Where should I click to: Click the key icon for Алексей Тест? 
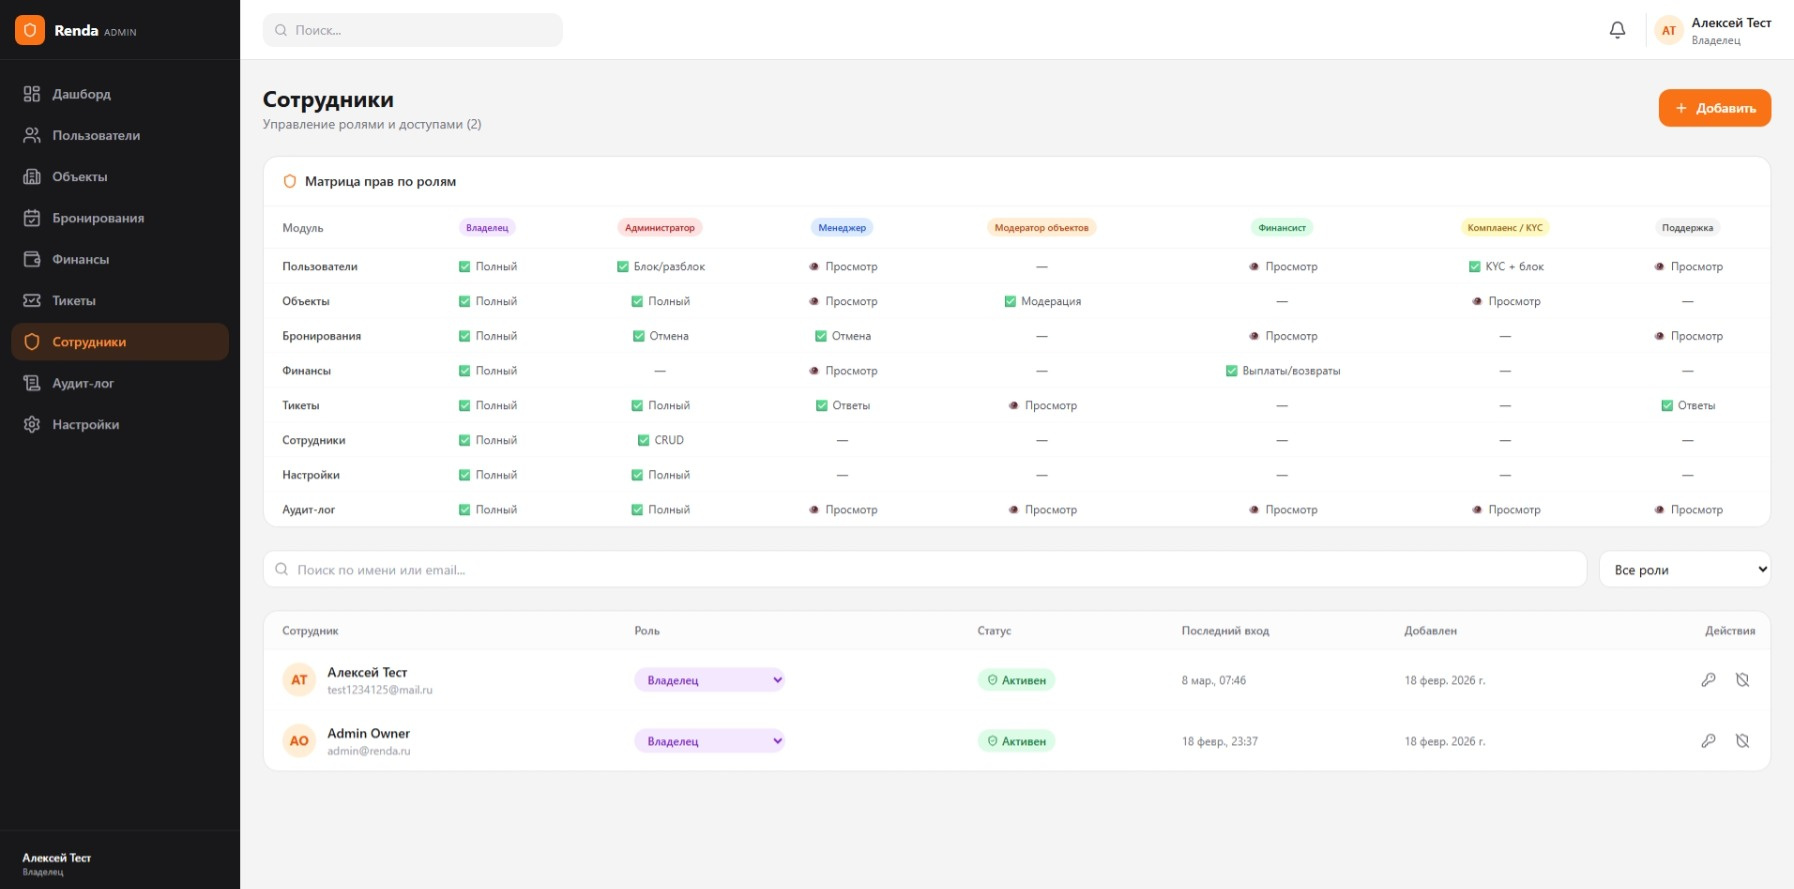pos(1708,680)
